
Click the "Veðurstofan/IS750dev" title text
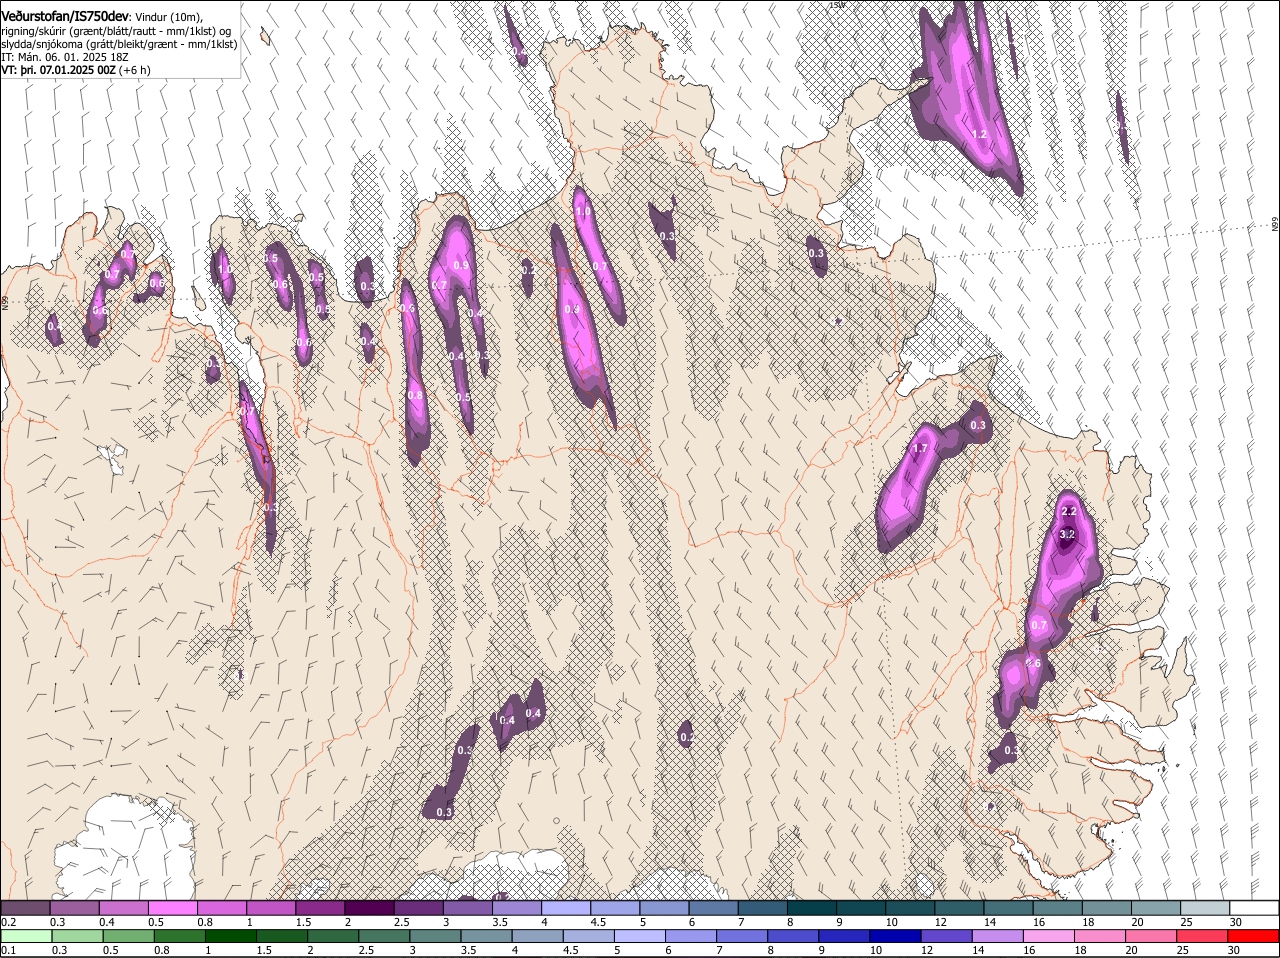[65, 16]
